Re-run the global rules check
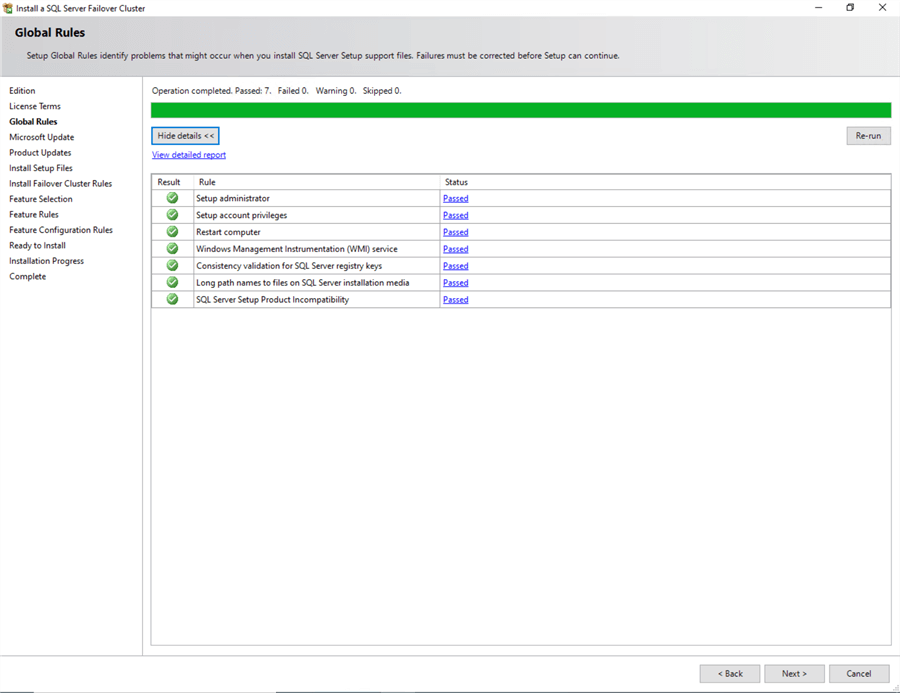 coord(868,136)
